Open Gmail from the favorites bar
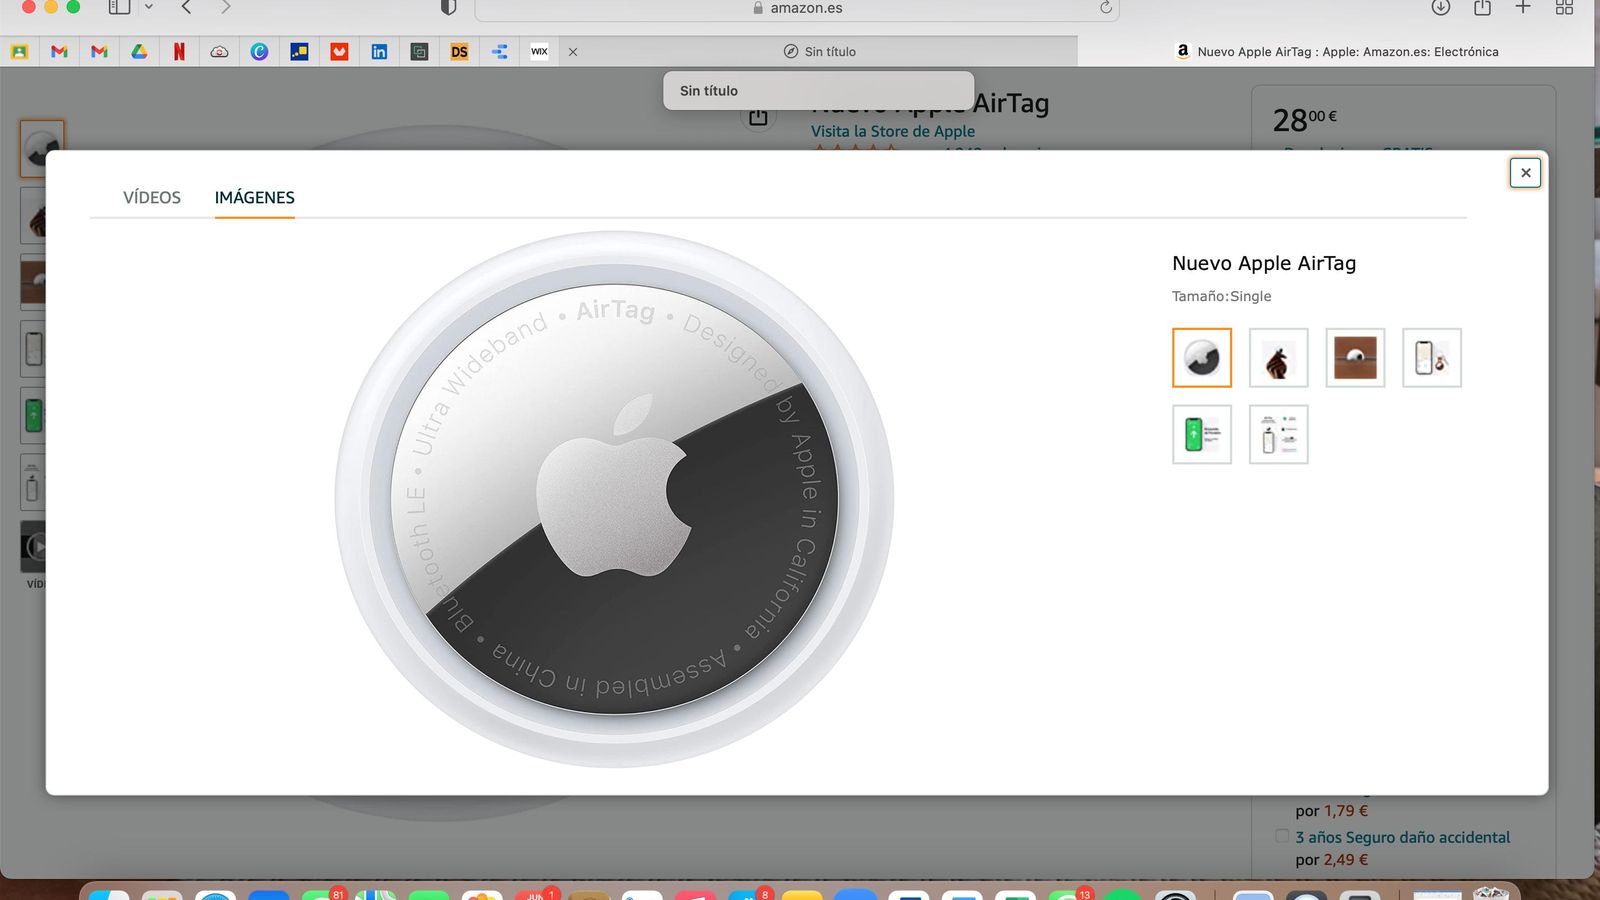The image size is (1600, 900). point(60,51)
